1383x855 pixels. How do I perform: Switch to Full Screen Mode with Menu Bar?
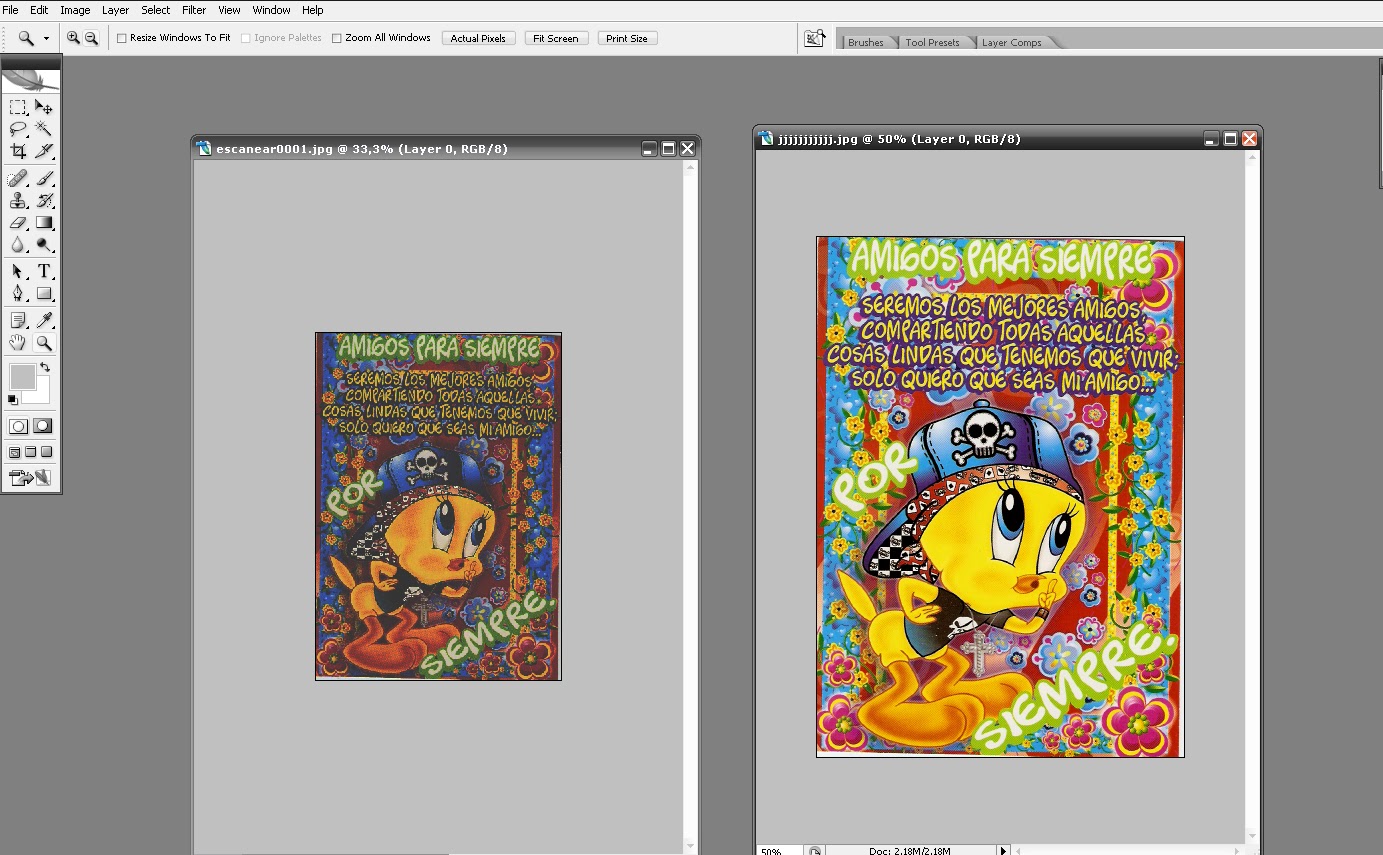coord(31,453)
